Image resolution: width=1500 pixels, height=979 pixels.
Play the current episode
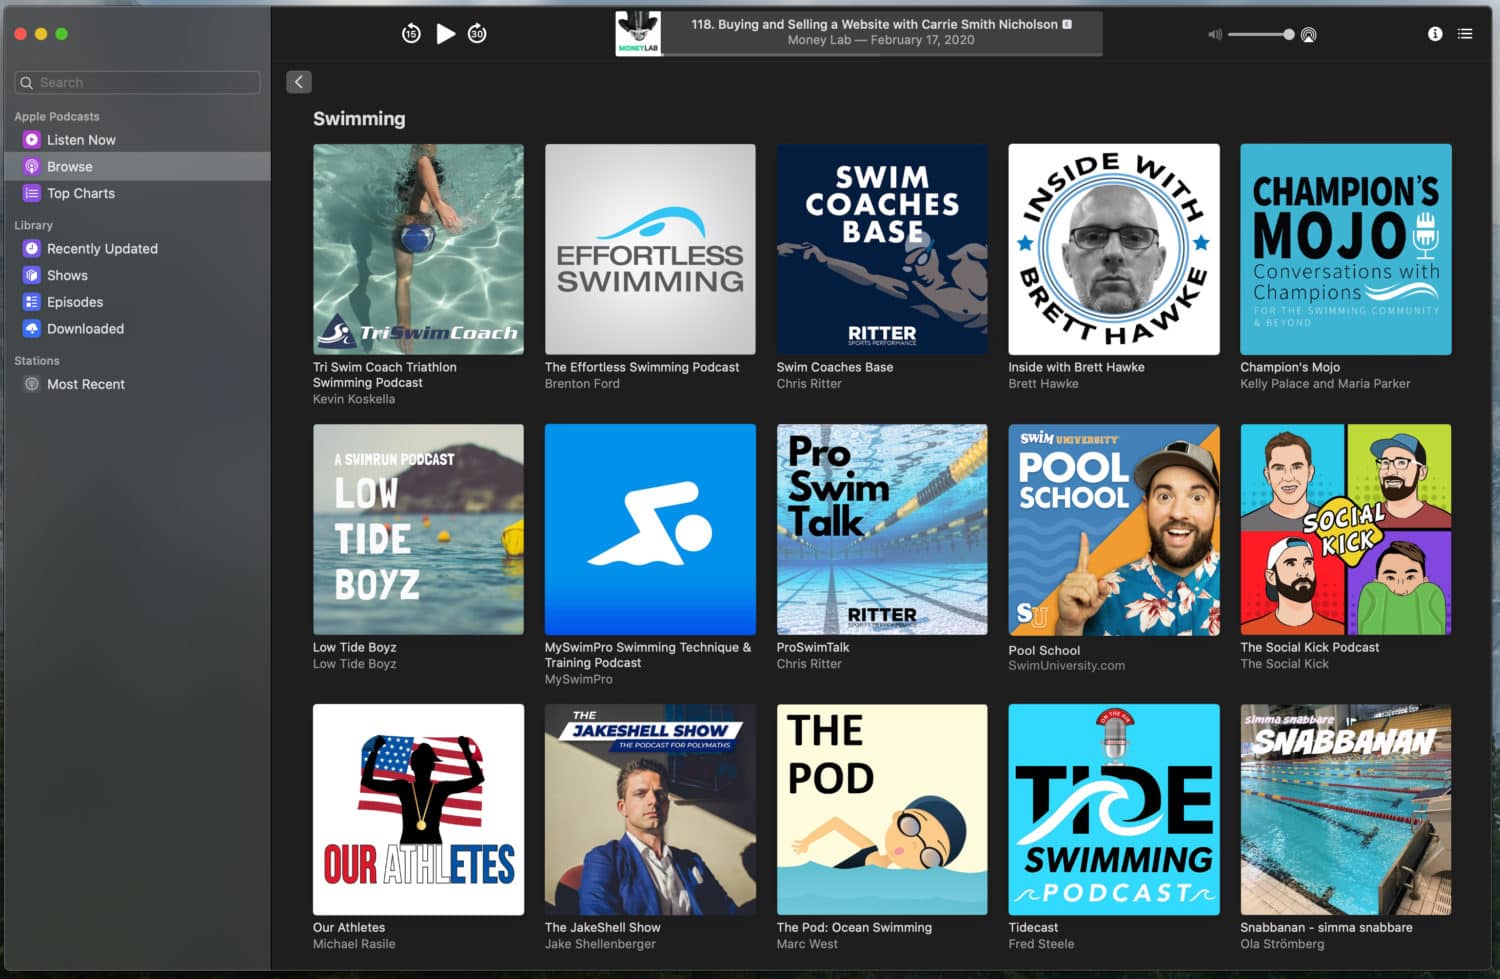tap(446, 33)
